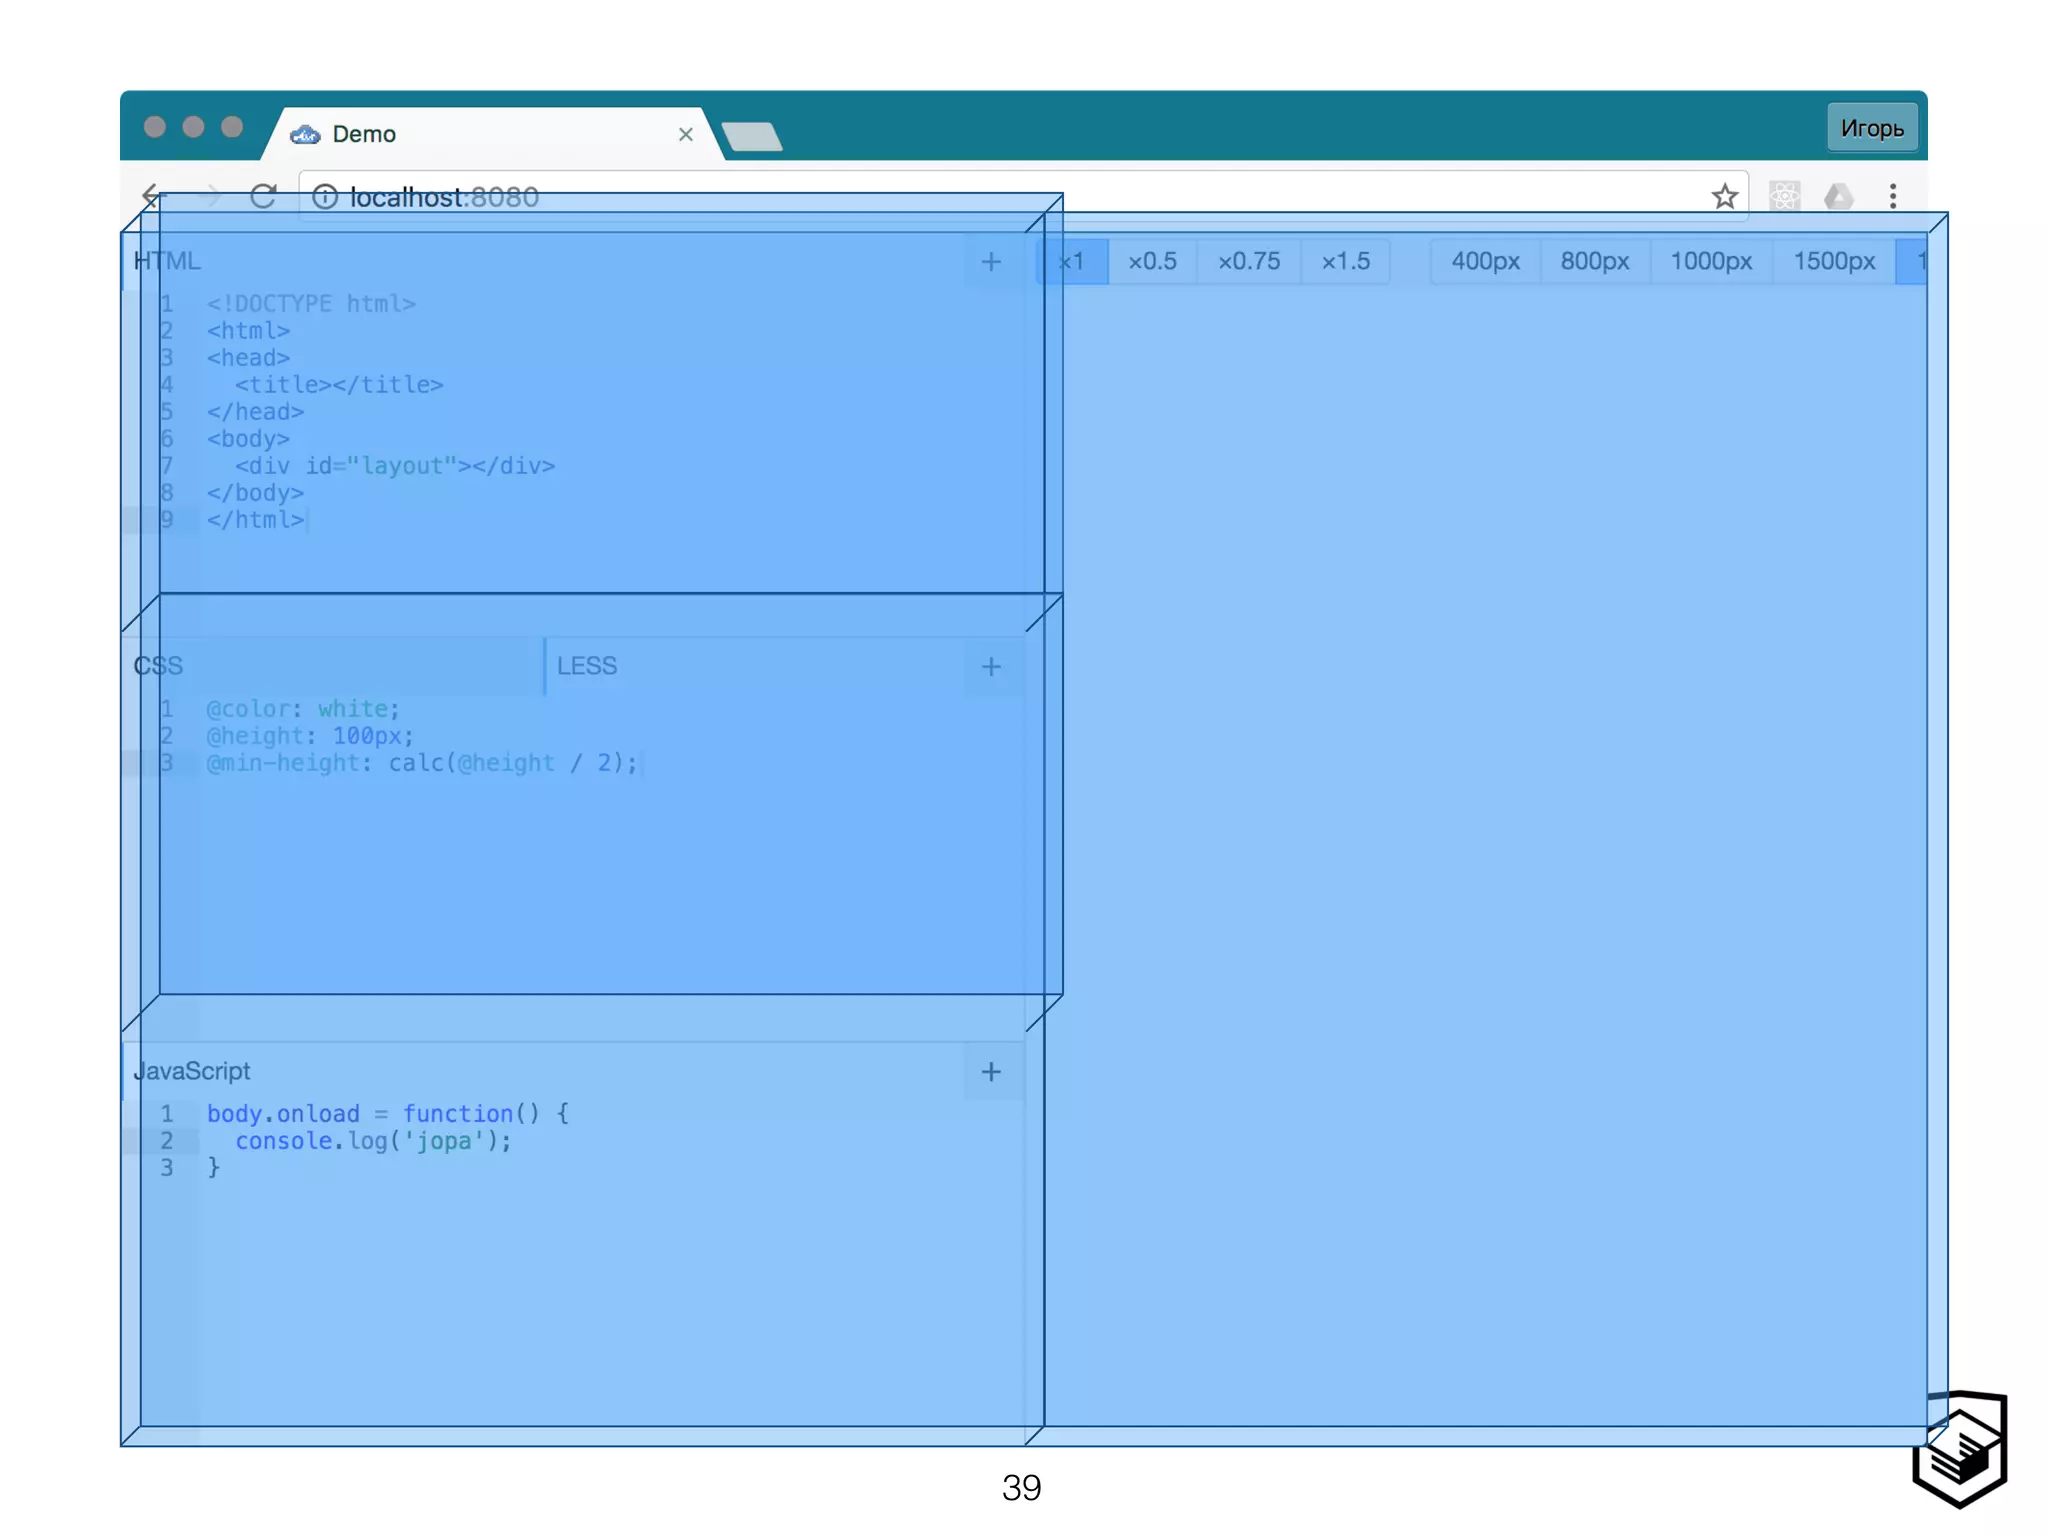The image size is (2048, 1536).
Task: Click the React devtools extension icon
Action: click(x=1784, y=196)
